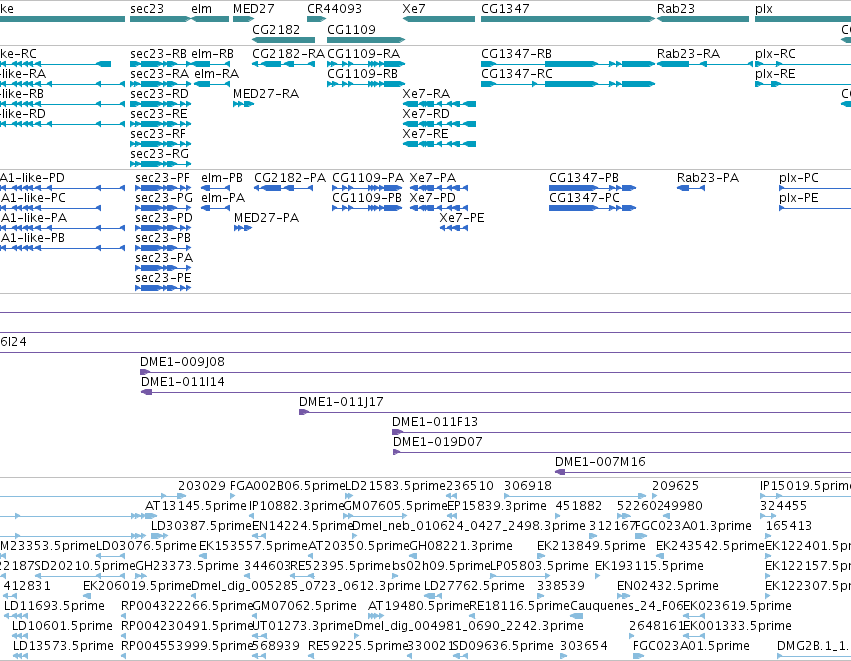Click transcript CG1109-RA
The height and width of the screenshot is (661, 851).
(x=366, y=64)
